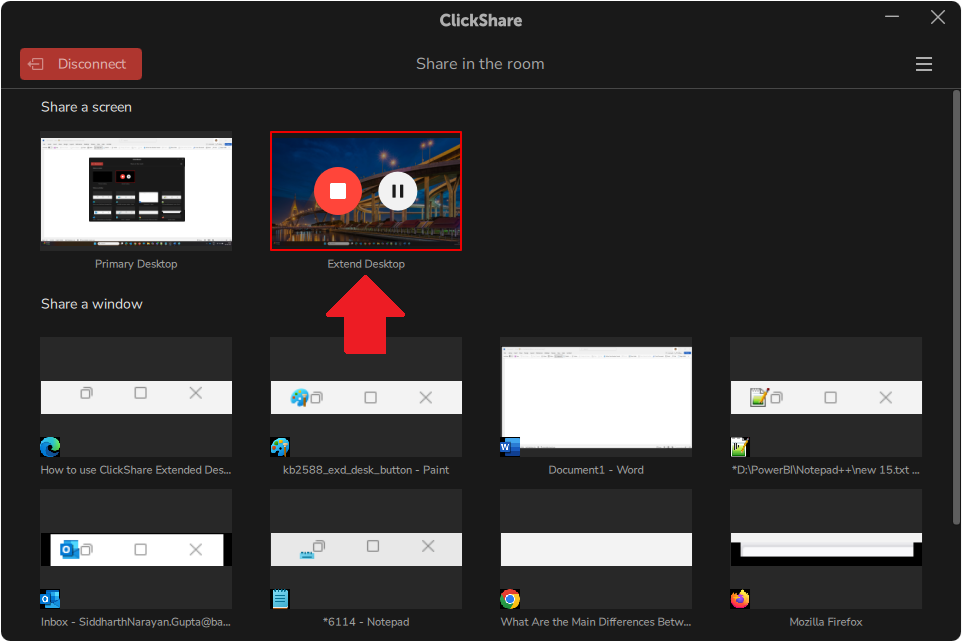
Task: Pause the Extend Desktop screen share
Action: [x=398, y=191]
